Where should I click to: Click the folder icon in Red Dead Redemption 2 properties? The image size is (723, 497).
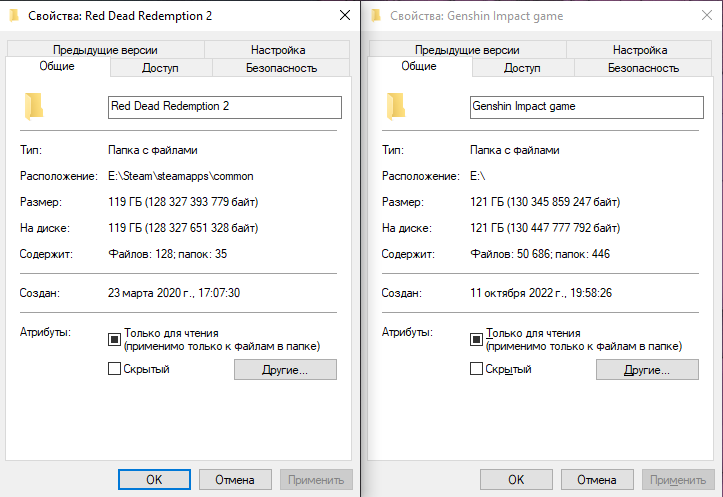pyautogui.click(x=35, y=106)
